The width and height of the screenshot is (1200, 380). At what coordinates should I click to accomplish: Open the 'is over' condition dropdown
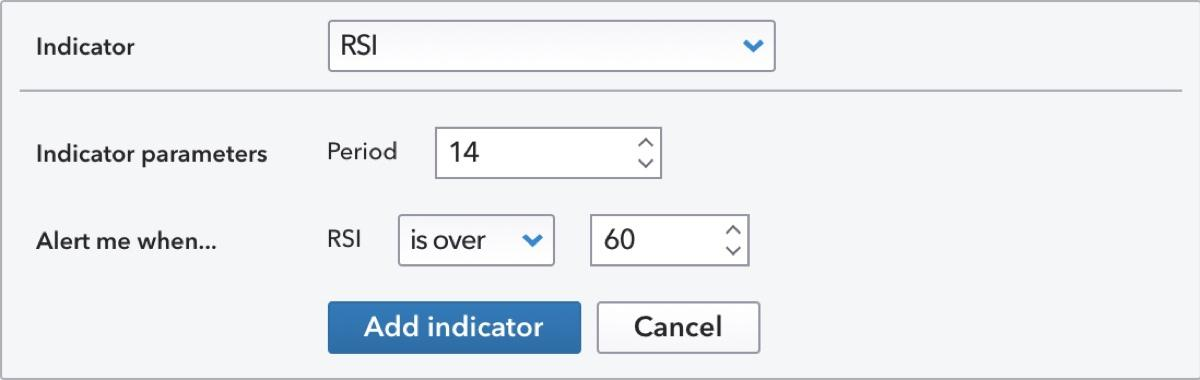(x=476, y=242)
